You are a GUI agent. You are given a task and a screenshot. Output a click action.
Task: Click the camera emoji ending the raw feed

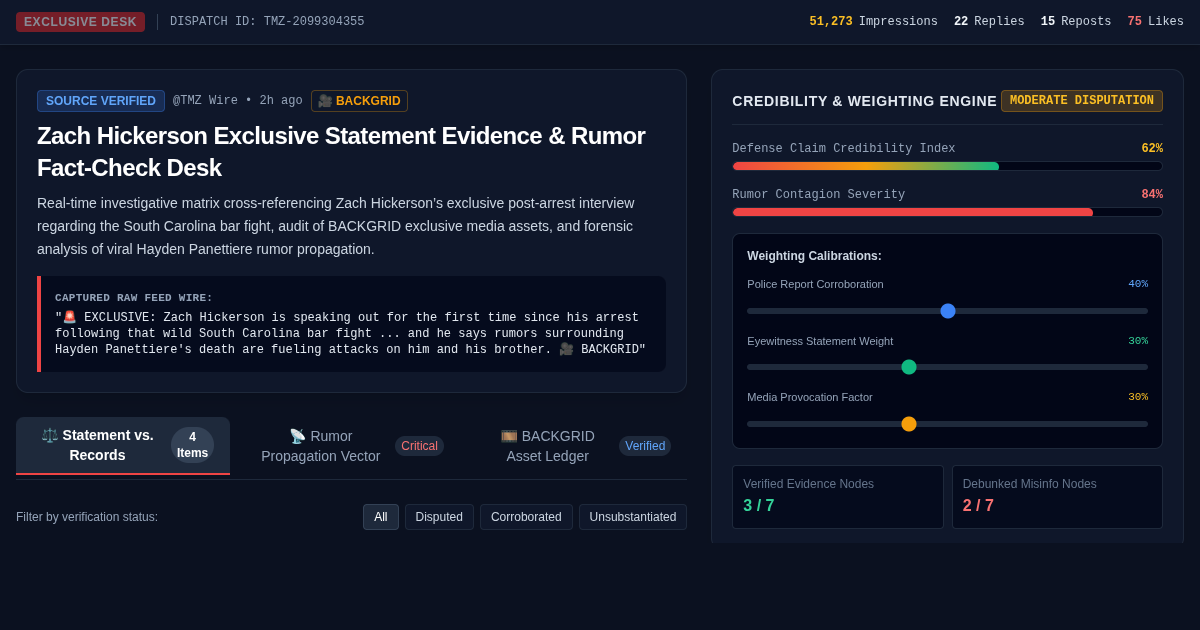click(x=566, y=349)
